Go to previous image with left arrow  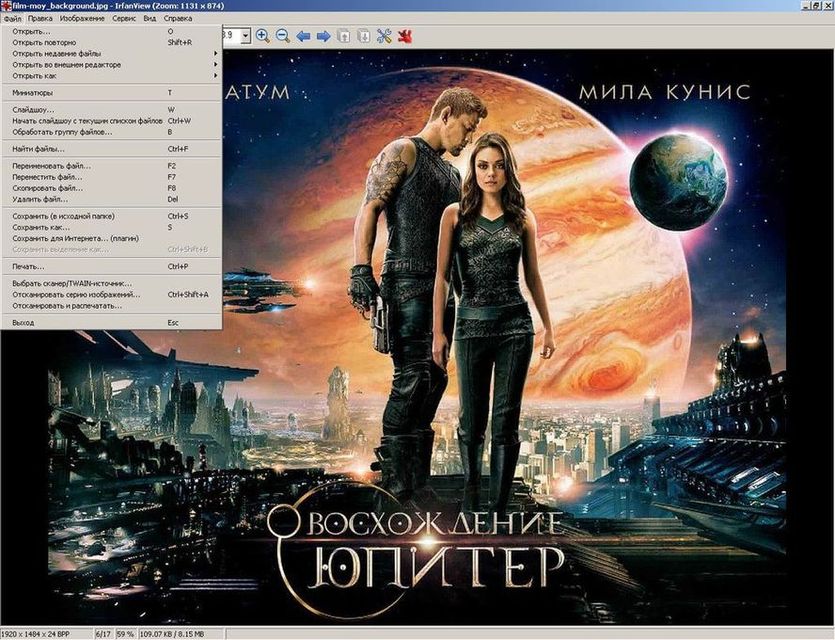pos(303,36)
